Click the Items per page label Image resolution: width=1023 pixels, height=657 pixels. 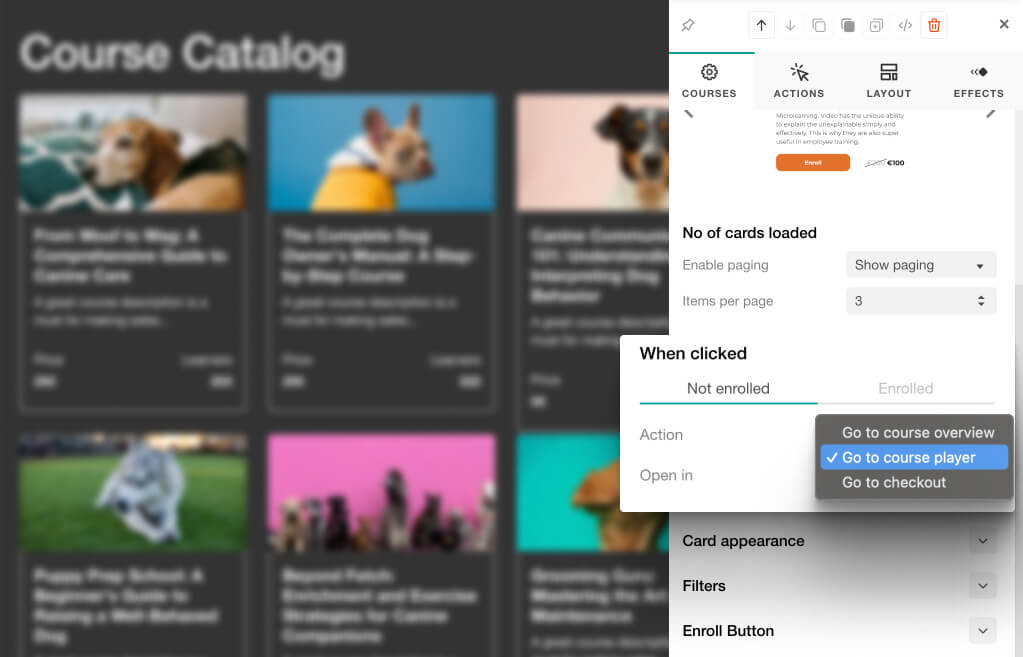[x=727, y=301]
